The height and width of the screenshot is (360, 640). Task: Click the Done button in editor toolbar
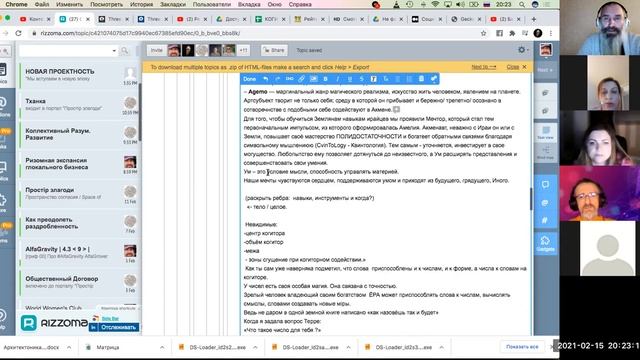click(249, 79)
